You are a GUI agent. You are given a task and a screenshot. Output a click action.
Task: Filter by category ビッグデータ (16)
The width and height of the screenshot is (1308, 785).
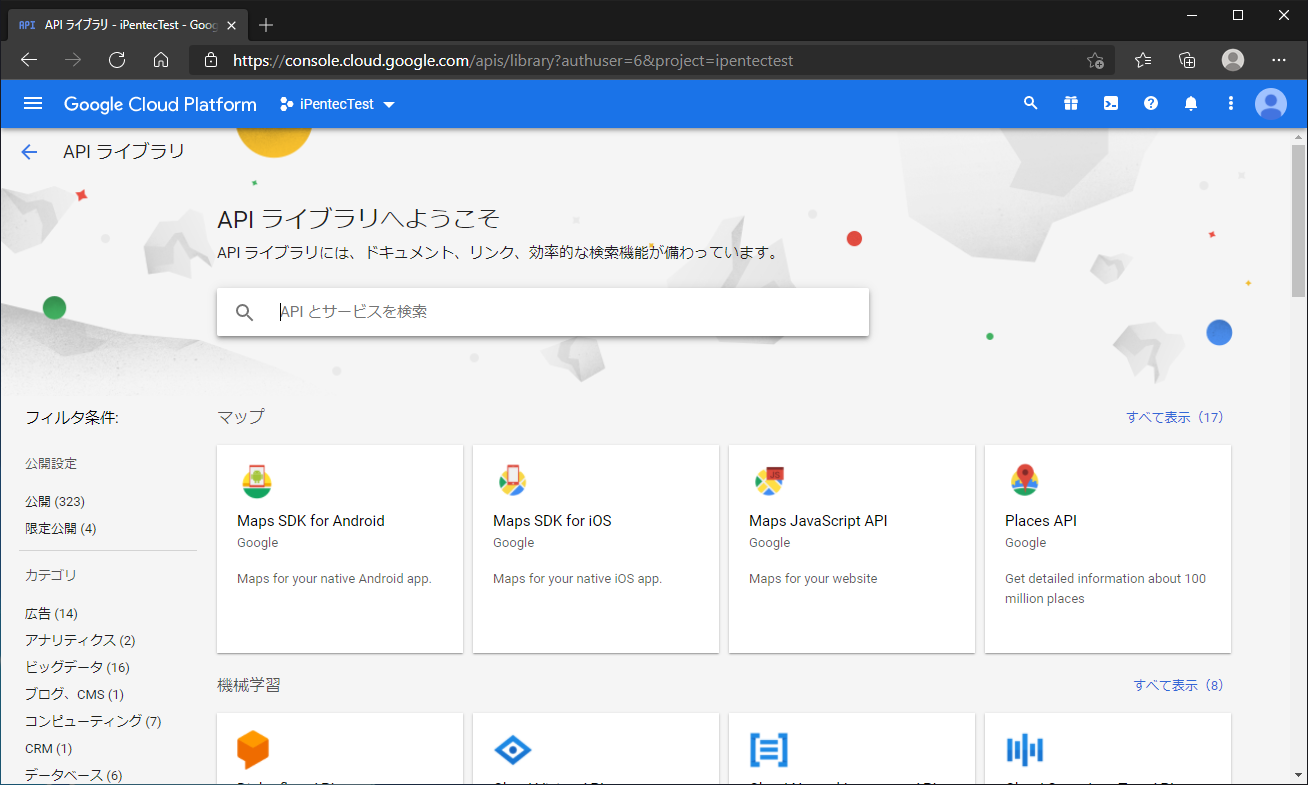coord(77,667)
